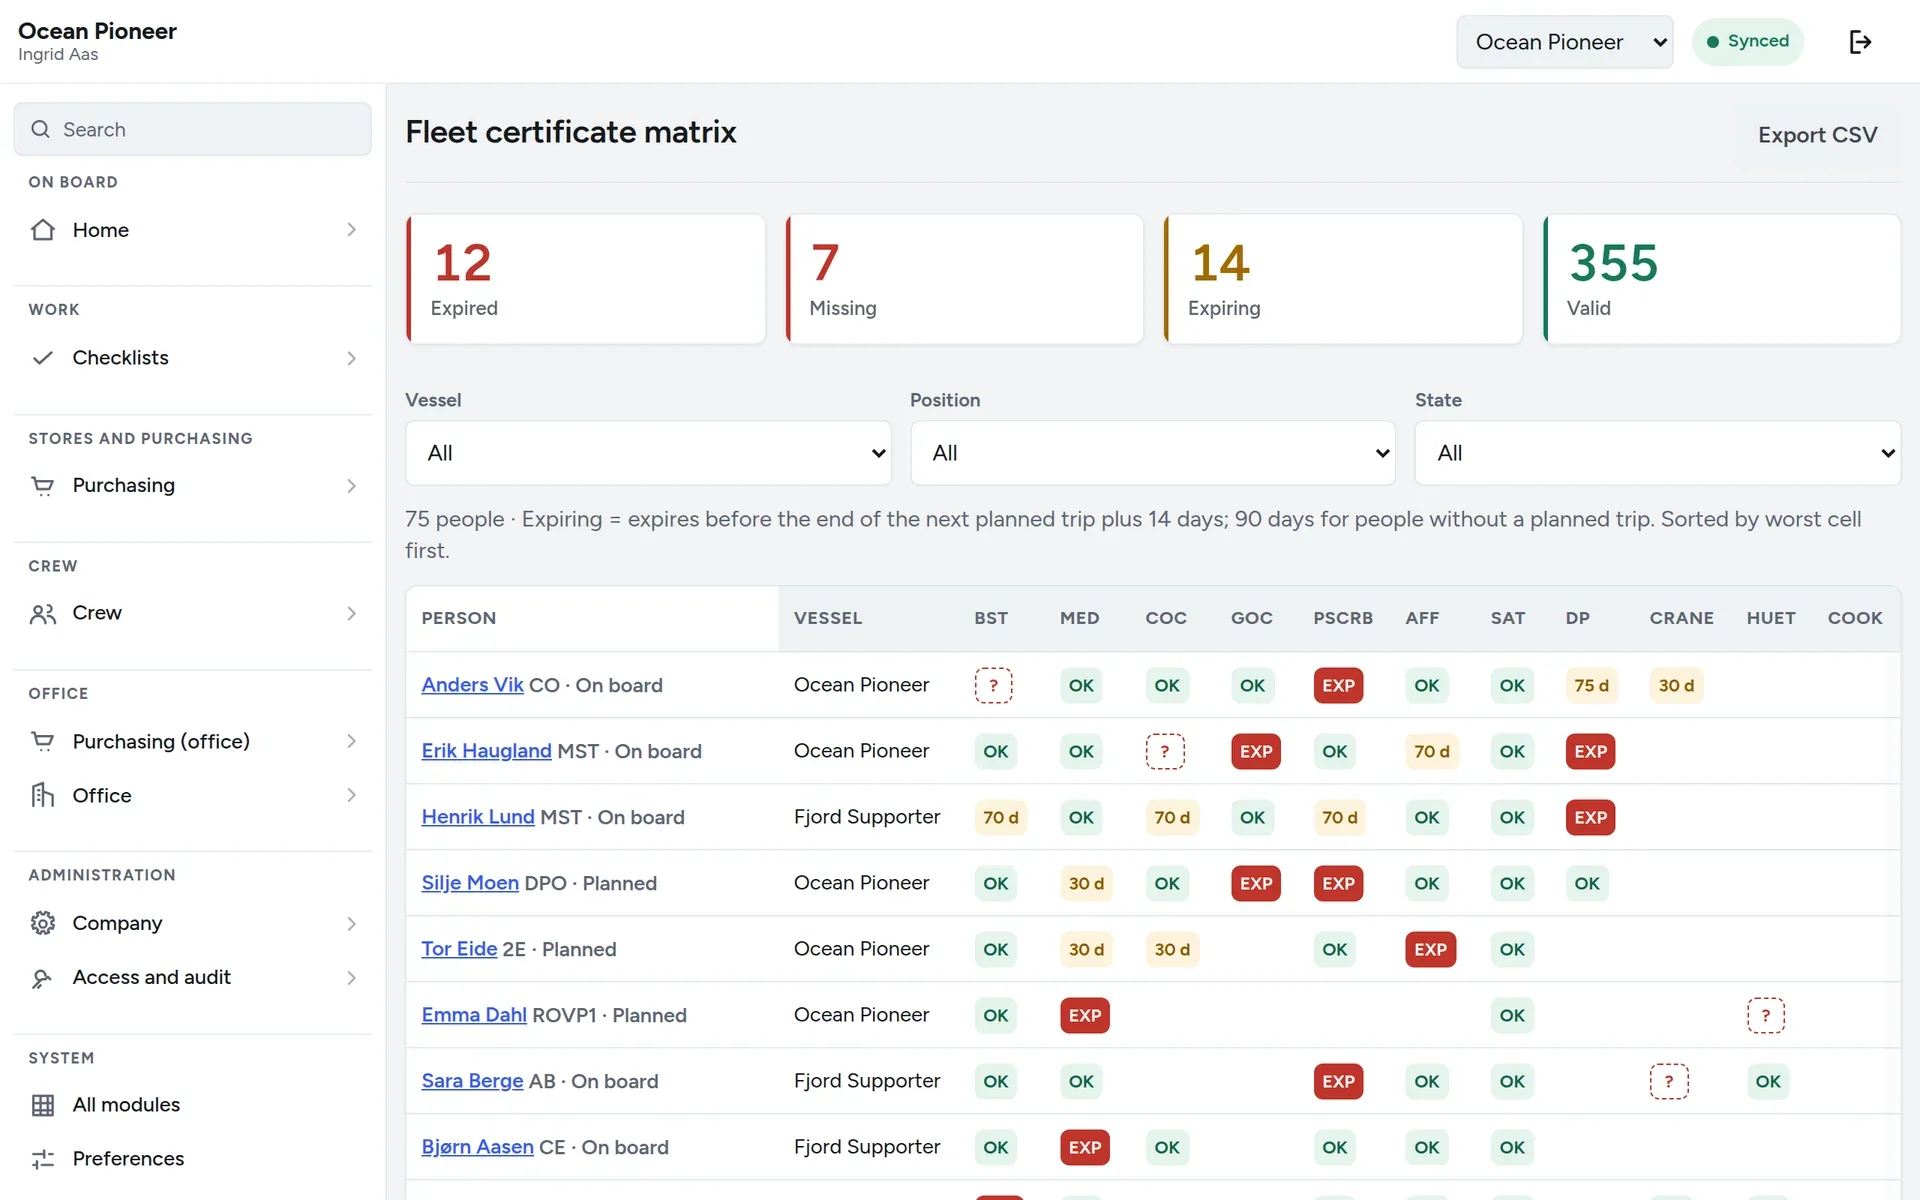The image size is (1920, 1200).
Task: Click the EXP GOC badge for Silje Moen
Action: coord(1256,884)
